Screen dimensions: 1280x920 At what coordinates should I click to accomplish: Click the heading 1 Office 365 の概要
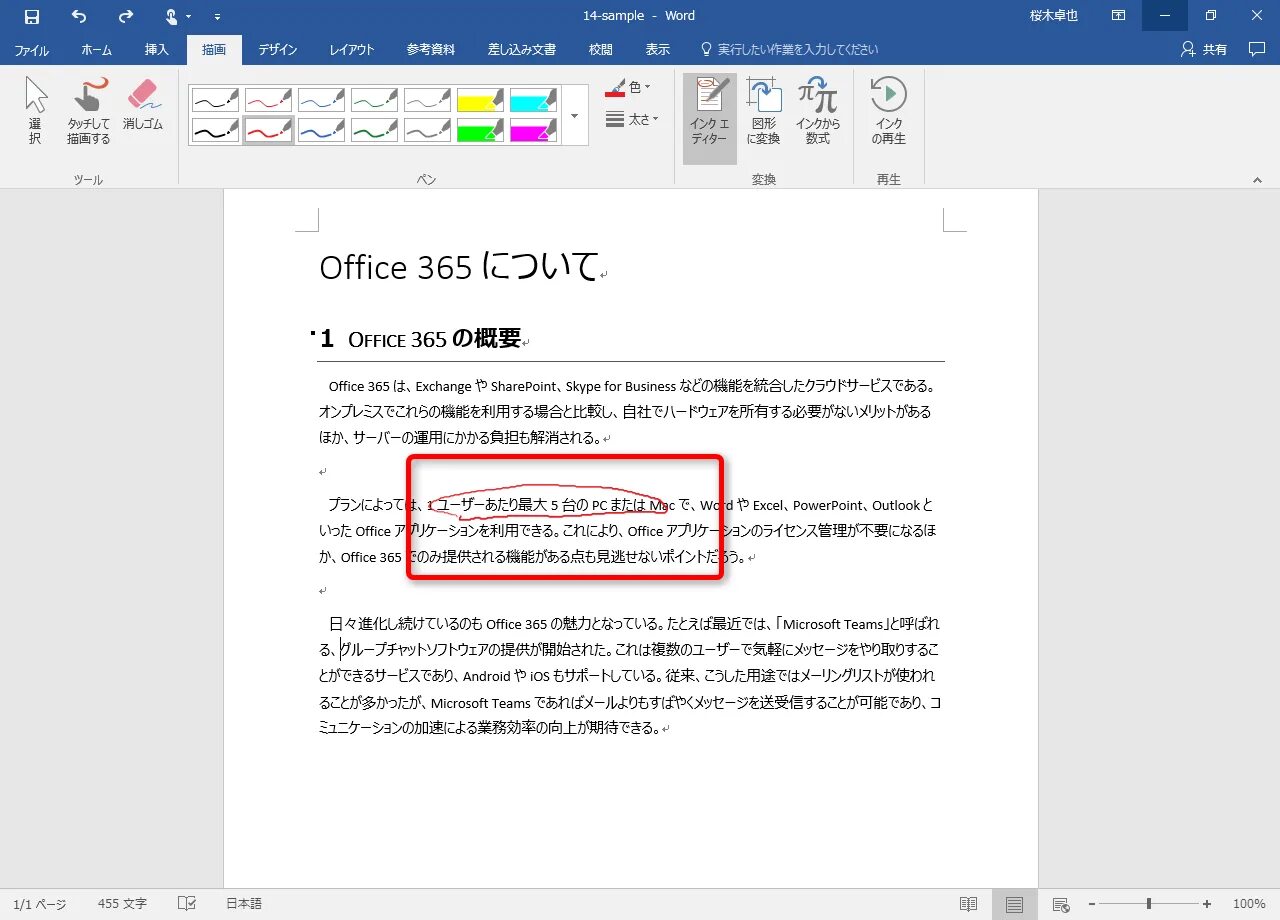click(421, 338)
